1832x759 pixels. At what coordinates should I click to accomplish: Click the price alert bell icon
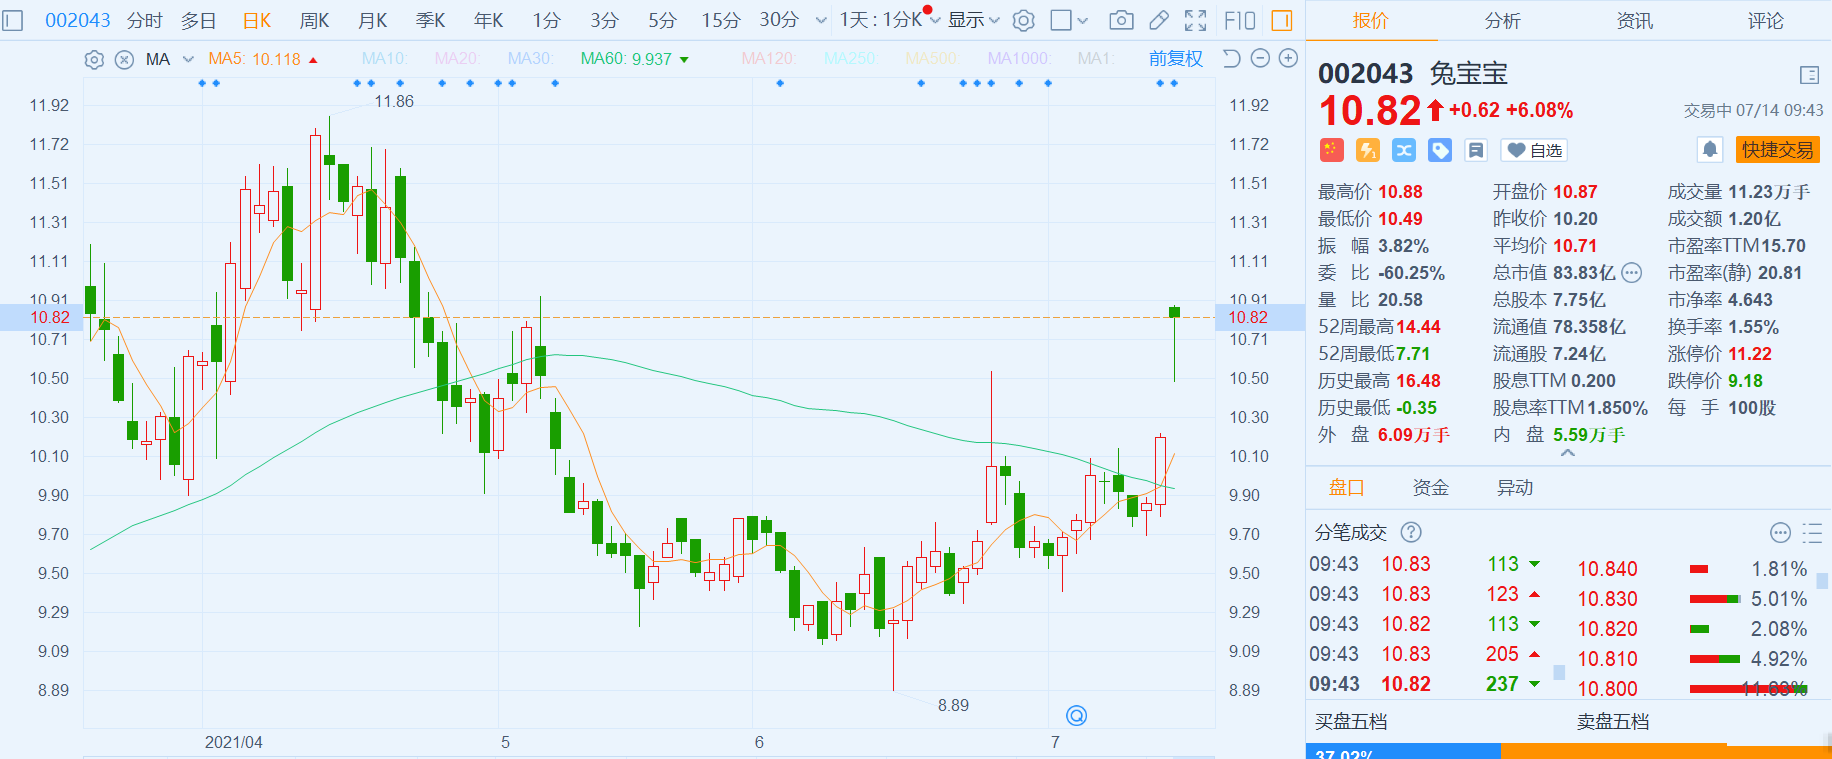(1710, 150)
